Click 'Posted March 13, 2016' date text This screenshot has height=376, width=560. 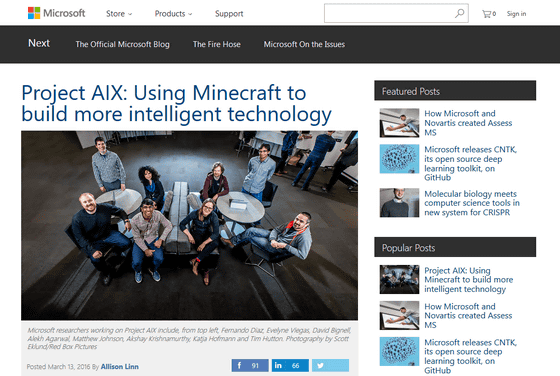point(58,367)
